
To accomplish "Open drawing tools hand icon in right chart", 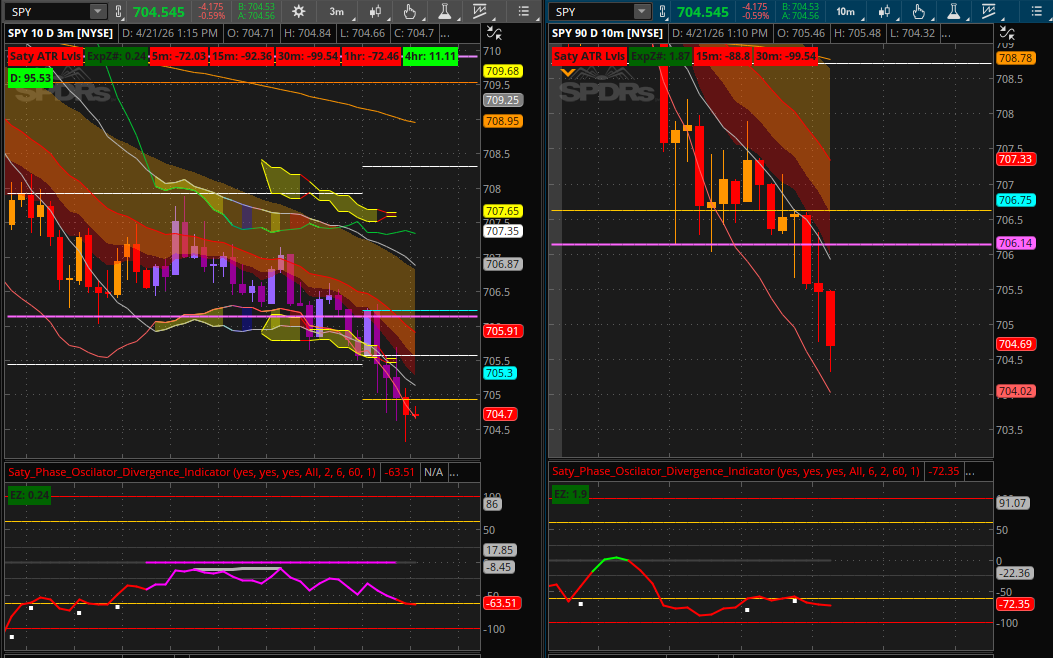I will coord(919,11).
